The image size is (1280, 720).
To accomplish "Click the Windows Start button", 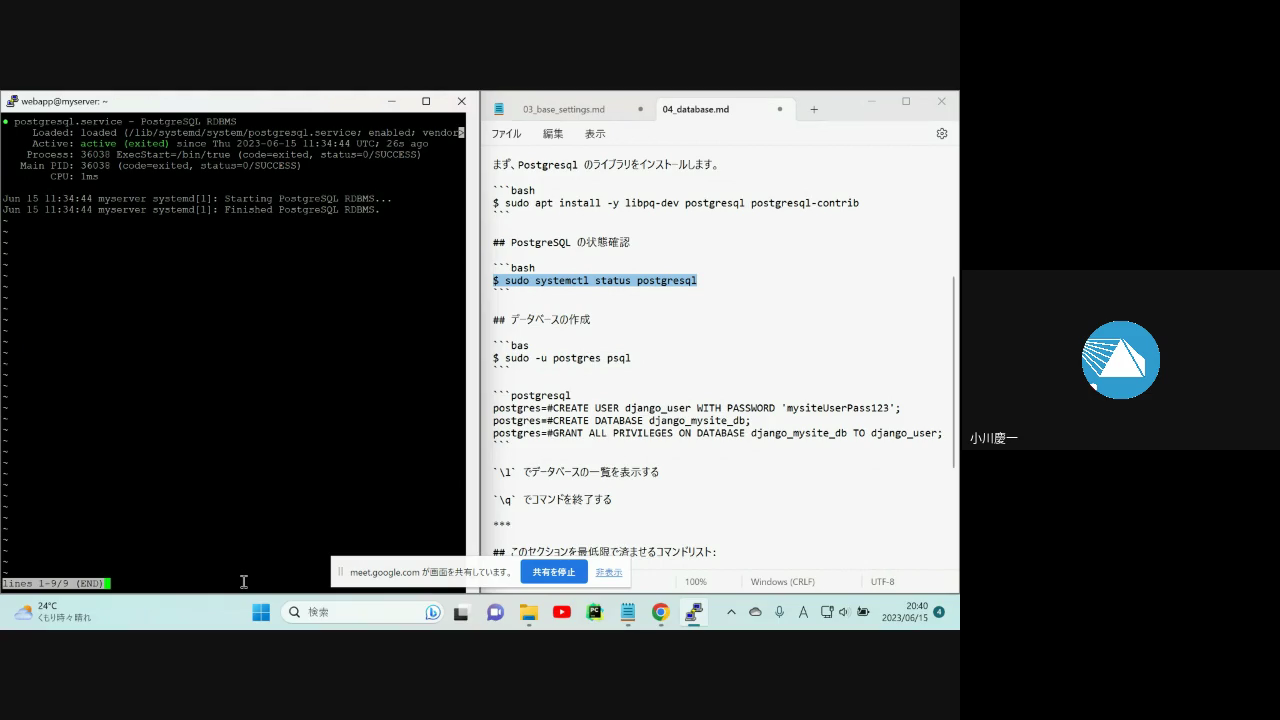I will pyautogui.click(x=261, y=612).
